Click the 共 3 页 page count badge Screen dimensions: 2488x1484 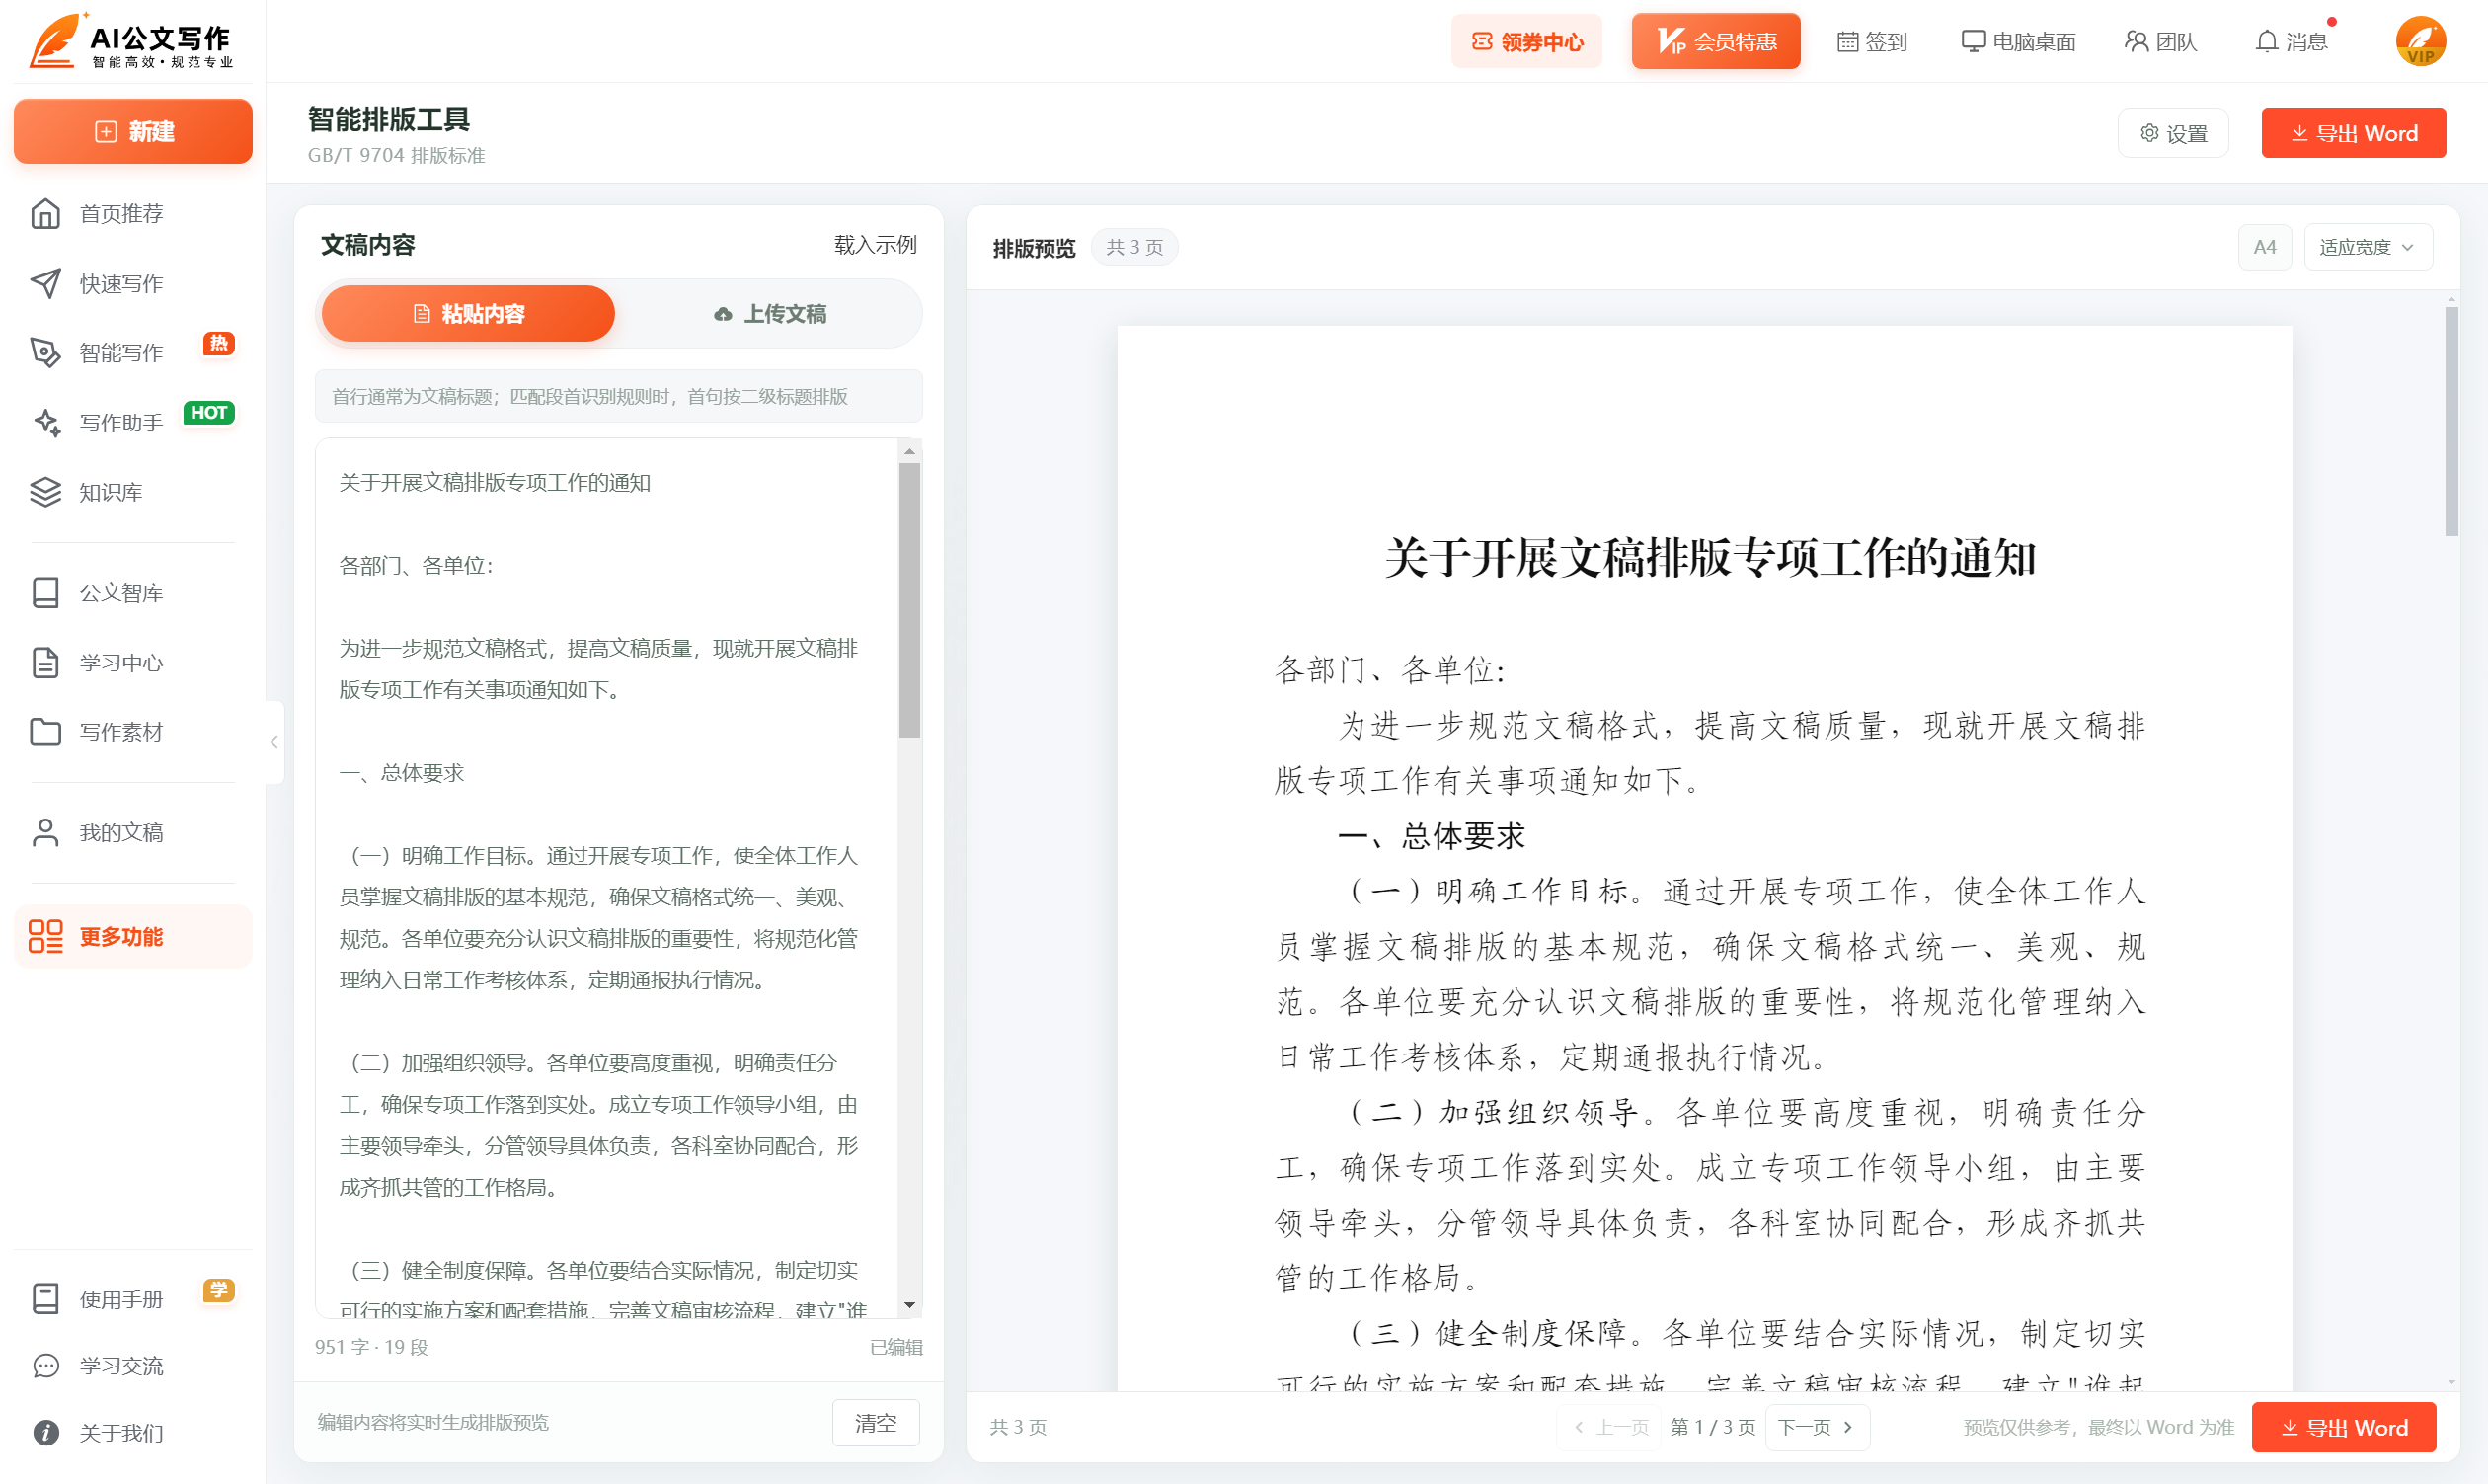1134,247
